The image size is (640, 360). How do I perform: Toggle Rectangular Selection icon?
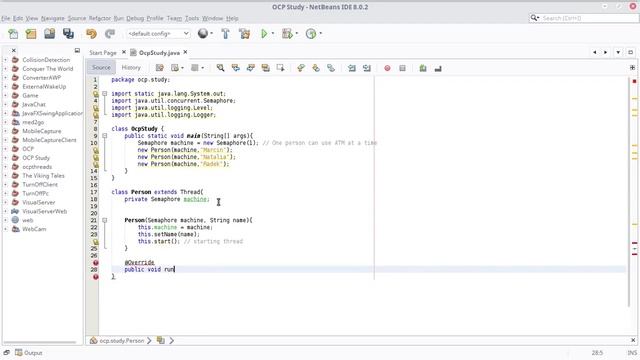[280, 68]
